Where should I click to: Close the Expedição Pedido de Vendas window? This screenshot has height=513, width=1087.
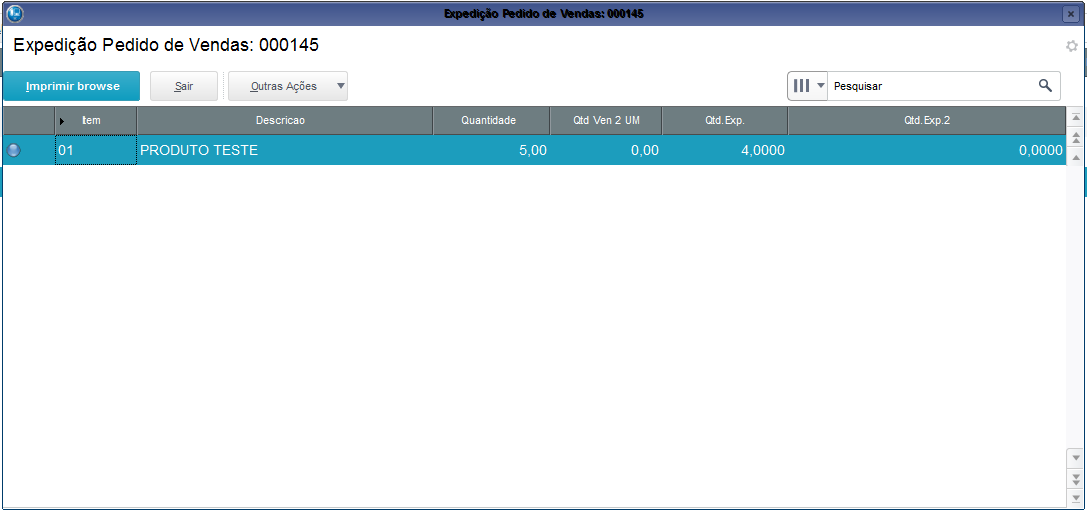point(1070,13)
